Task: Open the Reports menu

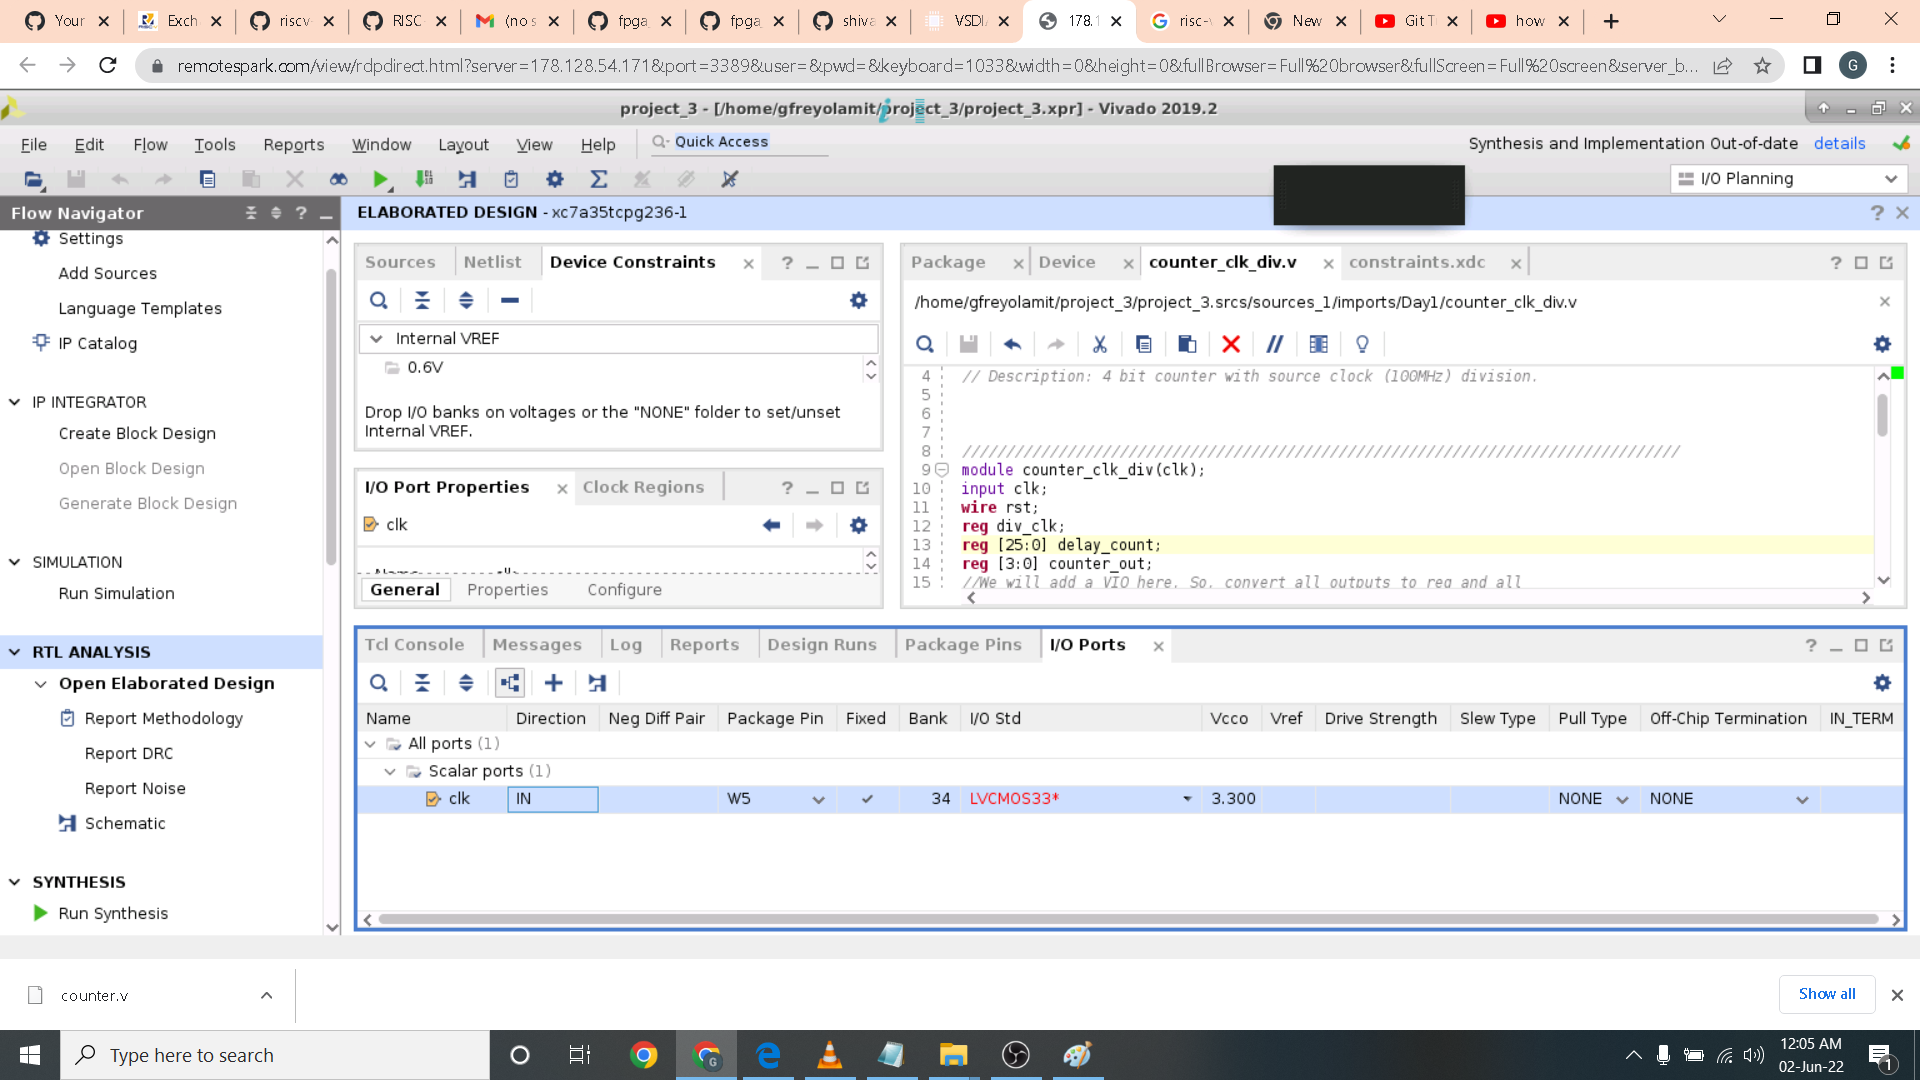Action: [293, 145]
